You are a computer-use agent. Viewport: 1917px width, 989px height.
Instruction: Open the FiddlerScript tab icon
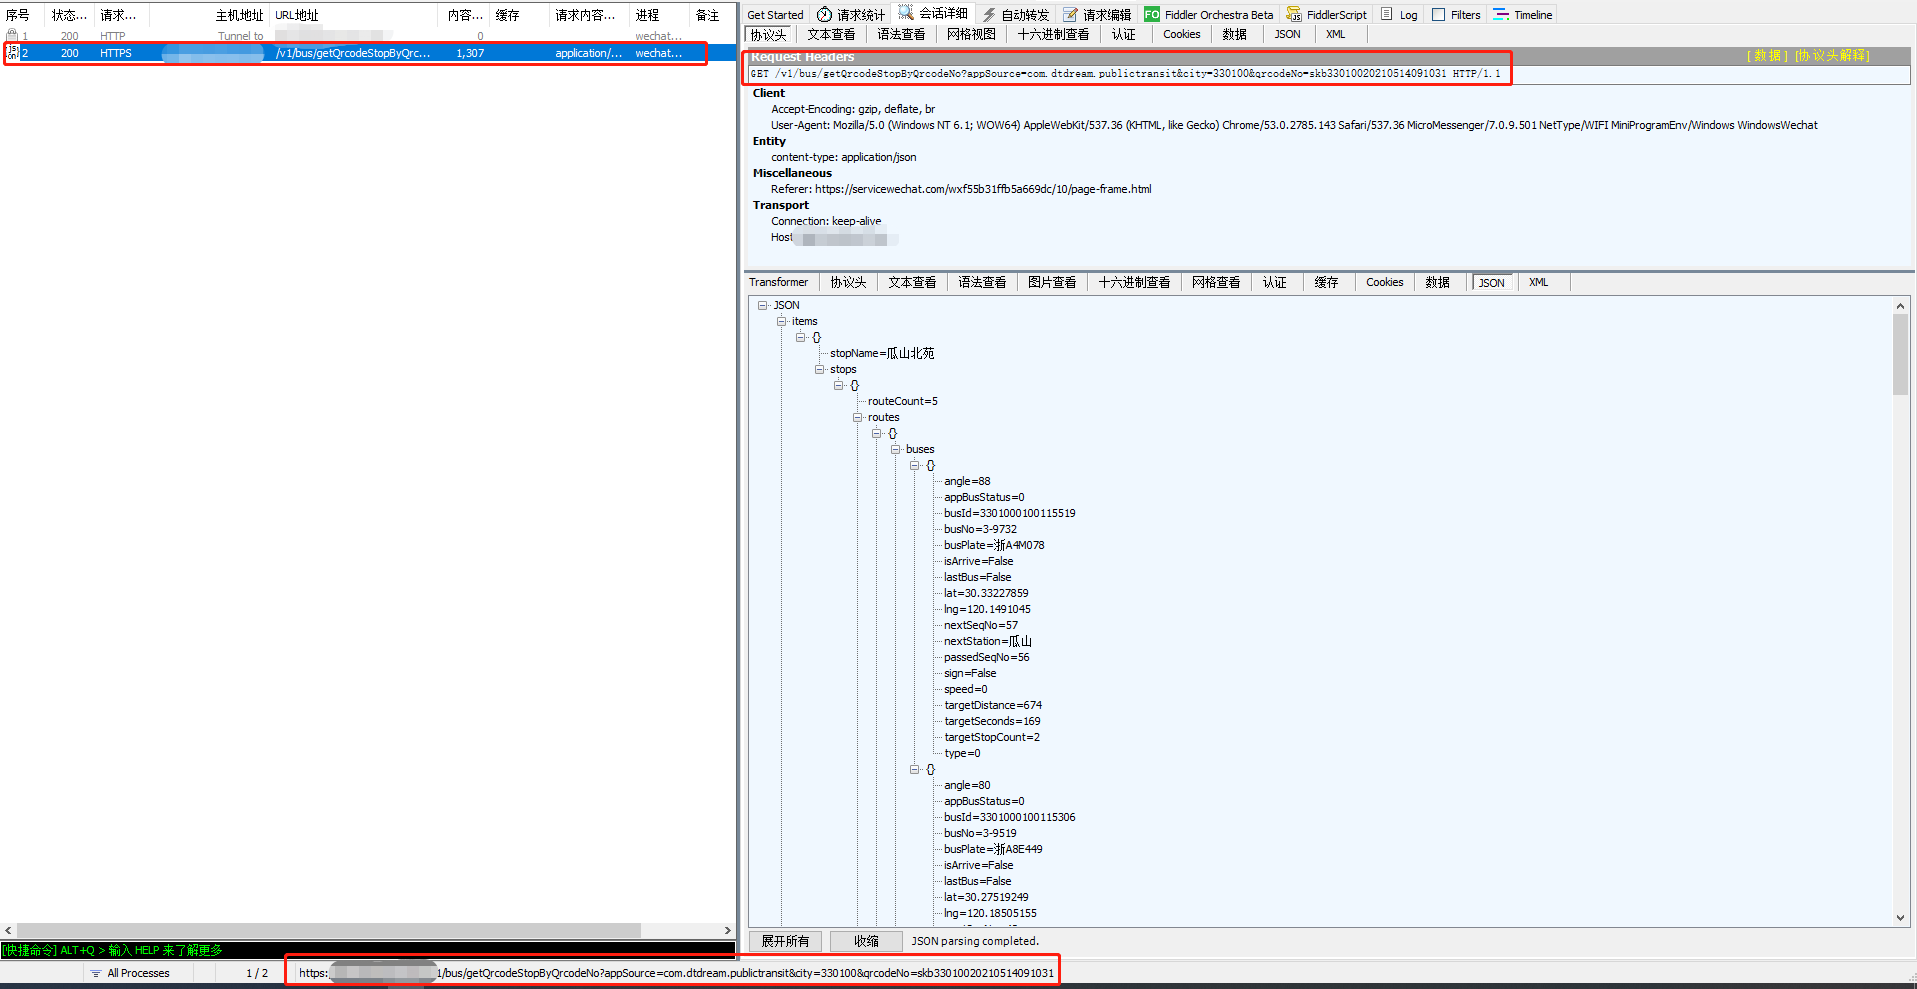(1294, 14)
